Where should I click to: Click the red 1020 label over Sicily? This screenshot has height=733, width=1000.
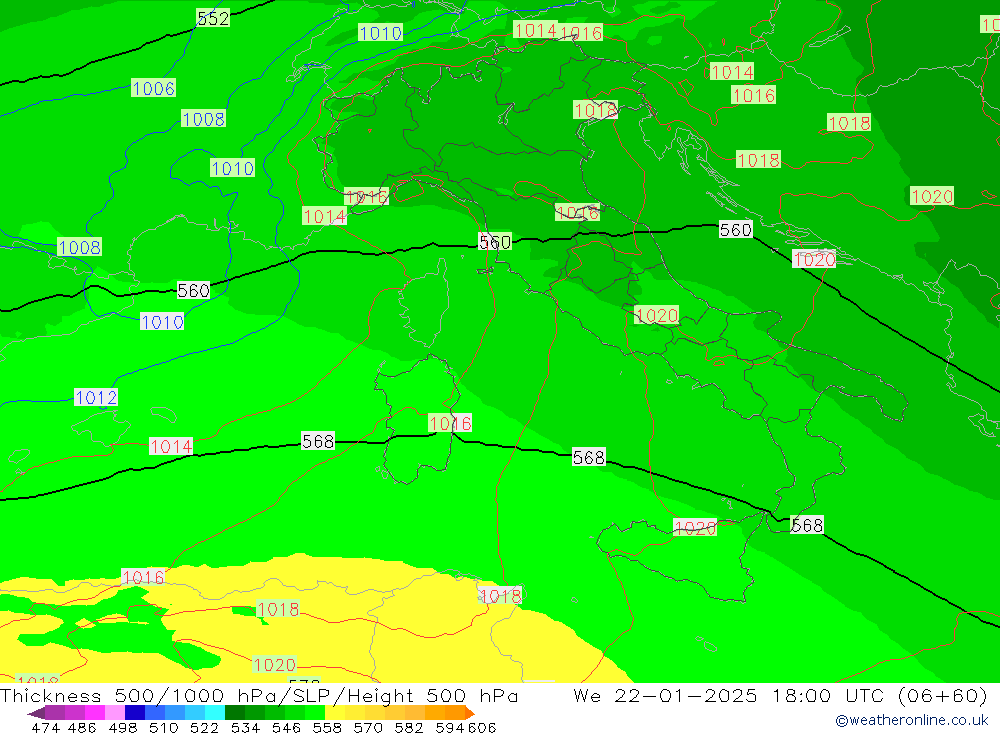coord(695,528)
